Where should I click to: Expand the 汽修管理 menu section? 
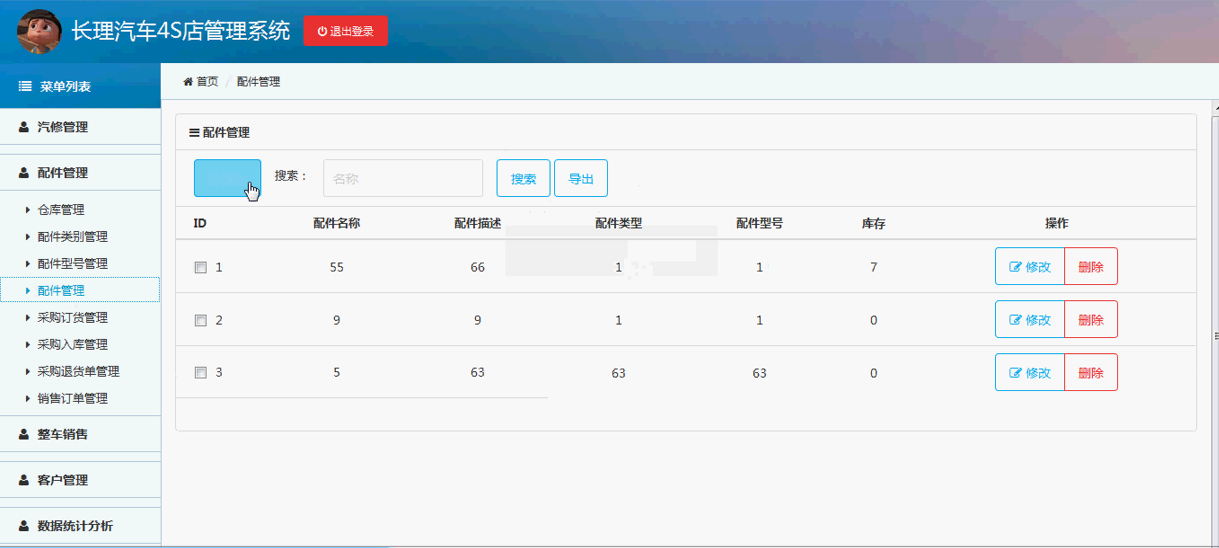click(80, 127)
